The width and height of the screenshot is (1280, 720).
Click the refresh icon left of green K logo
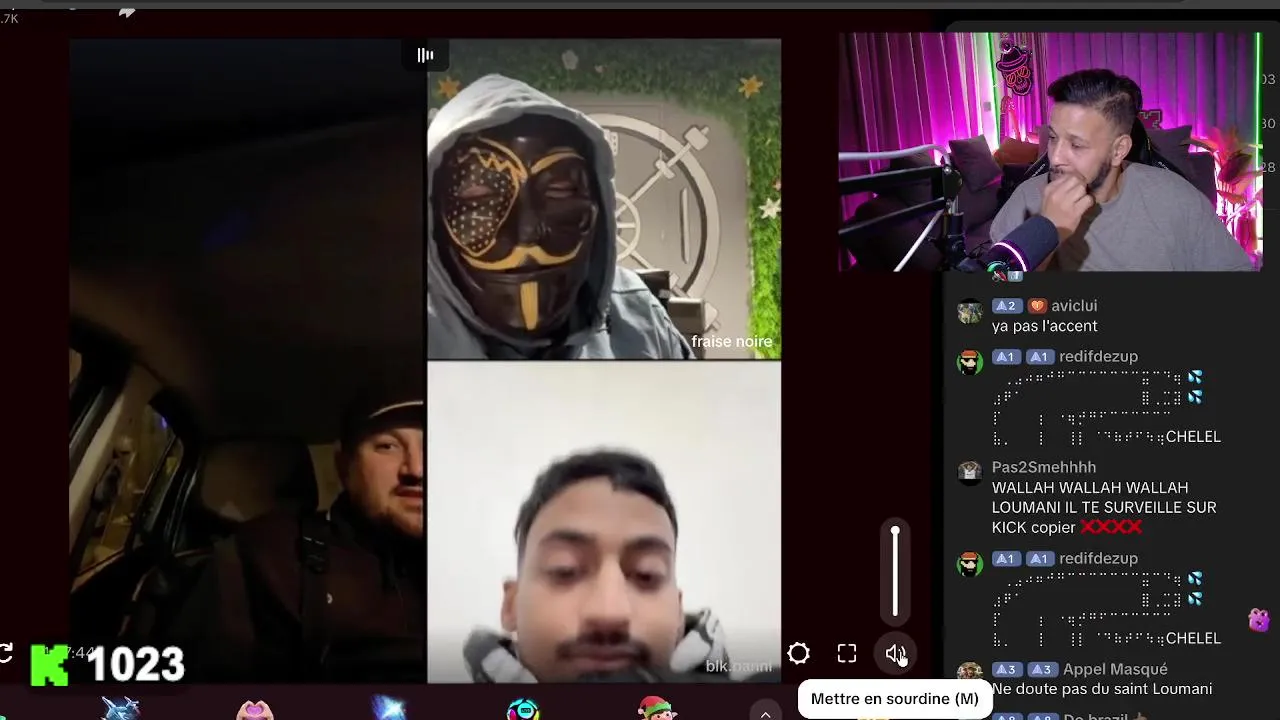click(5, 654)
